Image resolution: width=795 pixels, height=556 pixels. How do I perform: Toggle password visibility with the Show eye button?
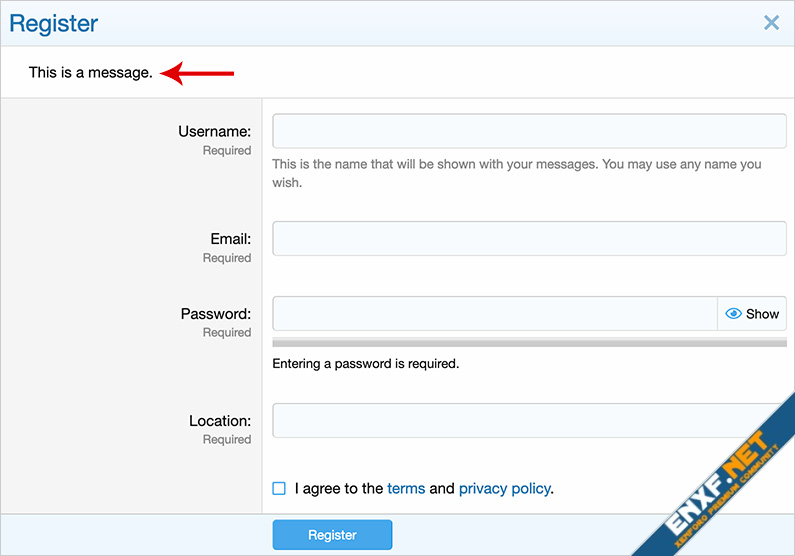click(x=752, y=314)
